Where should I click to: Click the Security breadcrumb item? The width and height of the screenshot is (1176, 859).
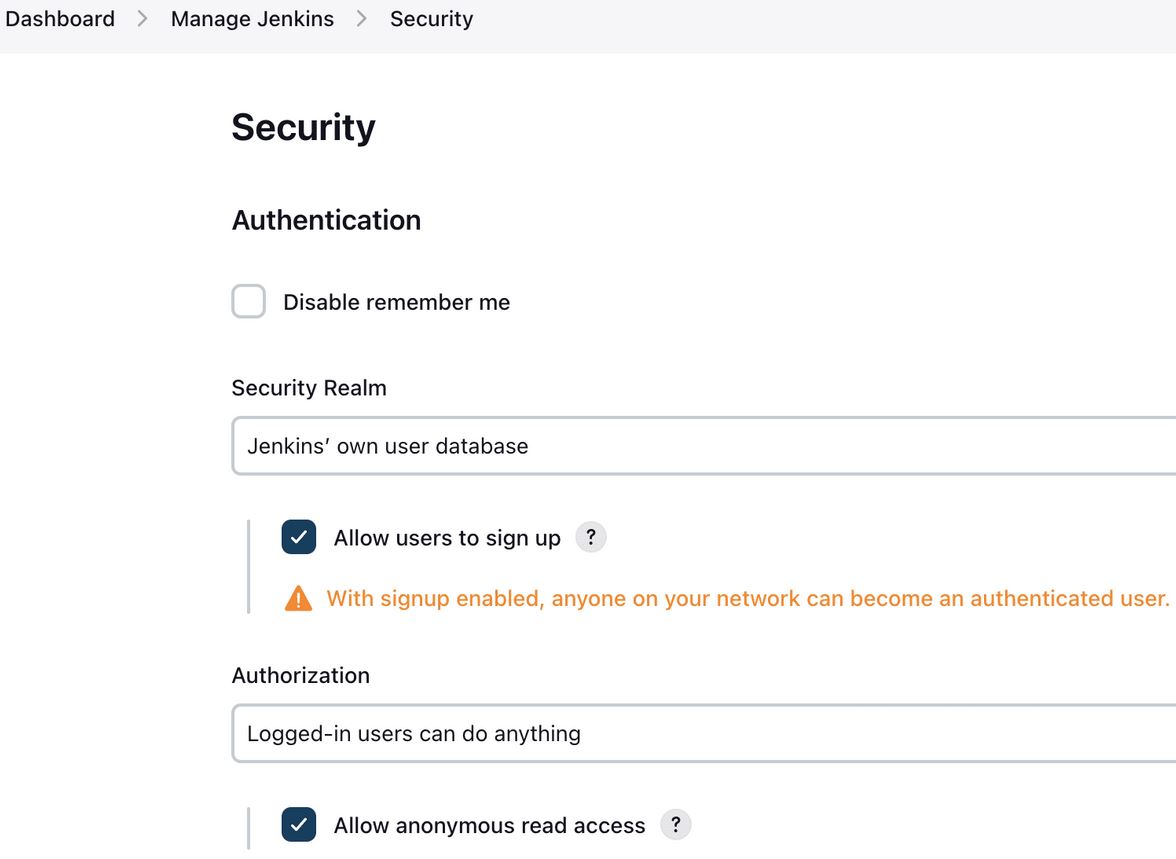coord(431,19)
